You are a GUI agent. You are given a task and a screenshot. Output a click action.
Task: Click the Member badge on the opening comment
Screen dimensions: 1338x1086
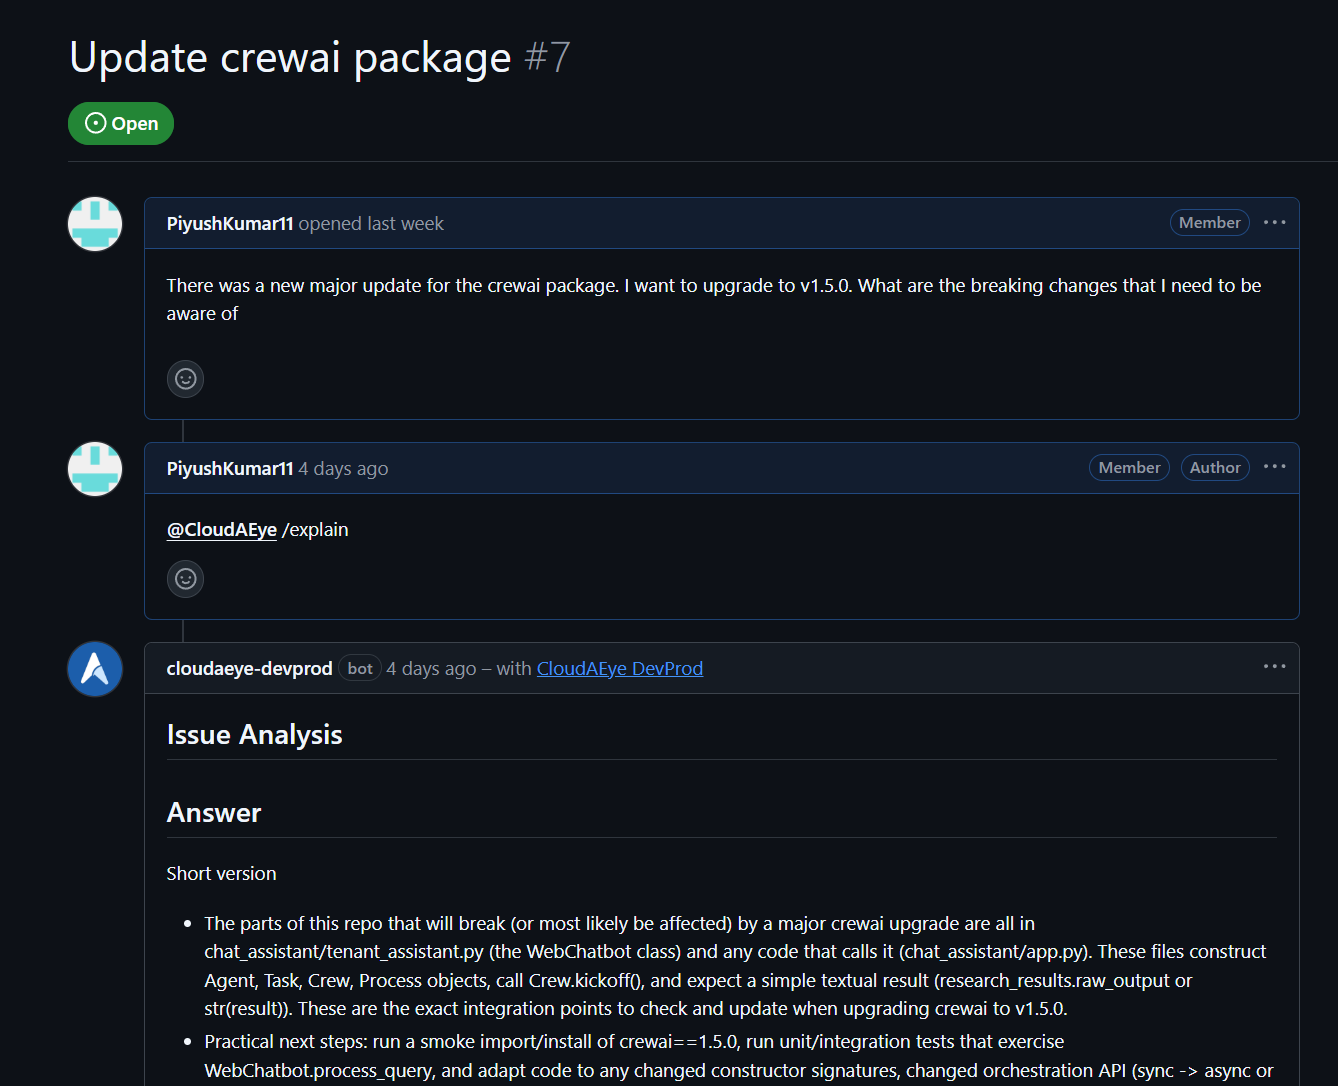click(x=1209, y=223)
